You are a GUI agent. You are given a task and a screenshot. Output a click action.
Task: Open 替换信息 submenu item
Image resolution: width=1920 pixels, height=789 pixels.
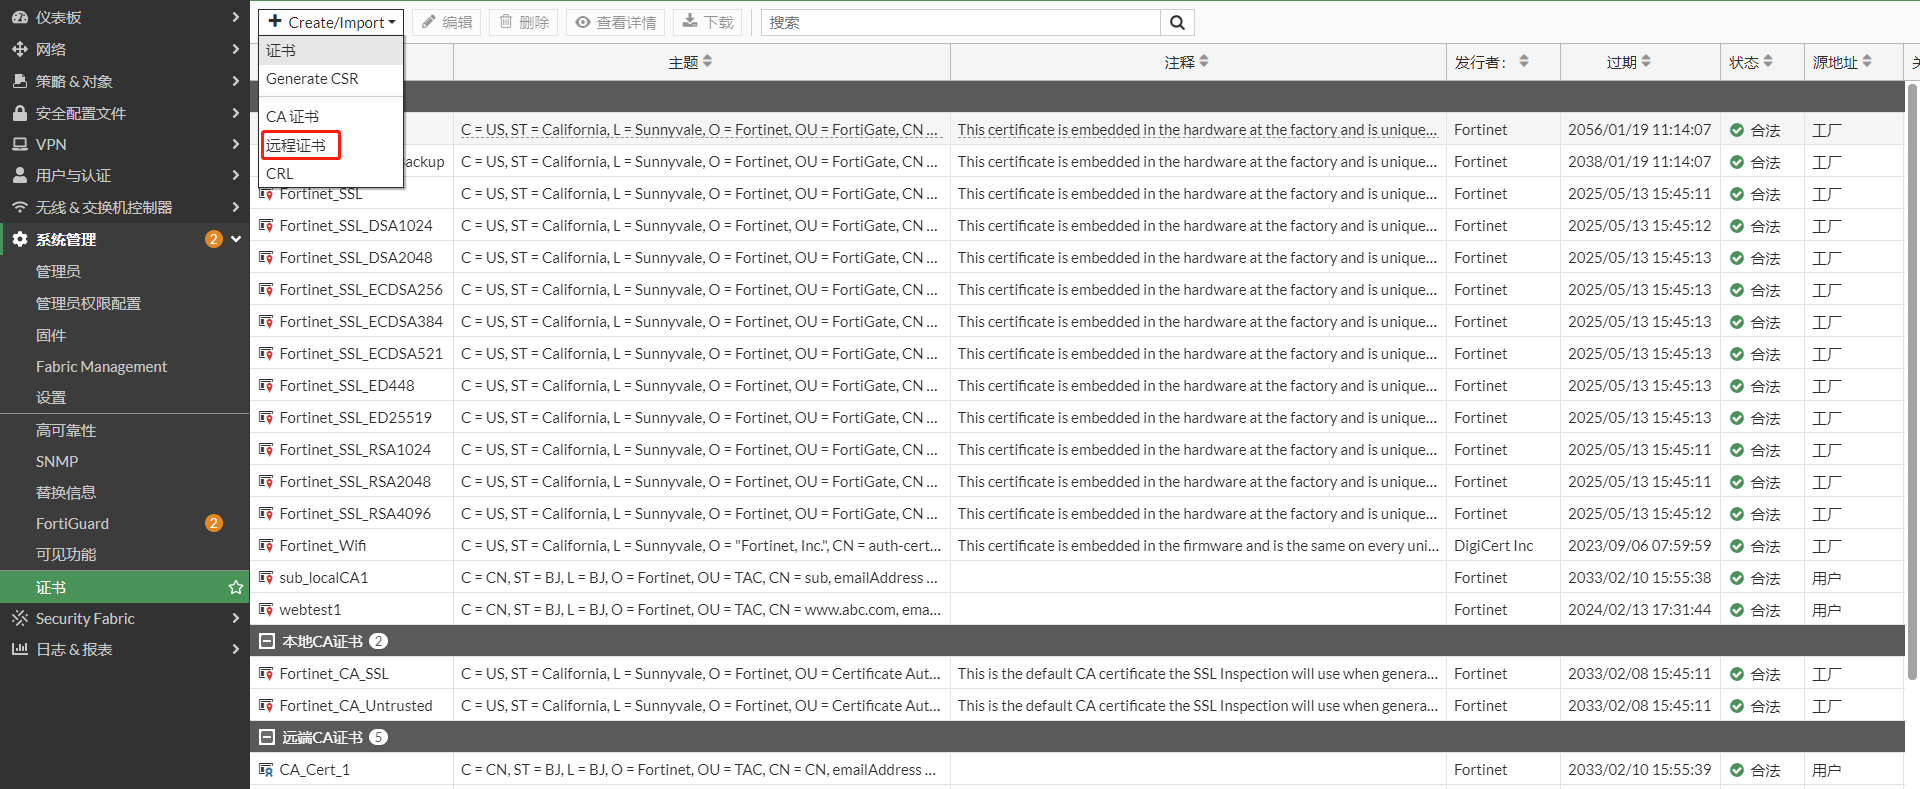click(x=124, y=492)
